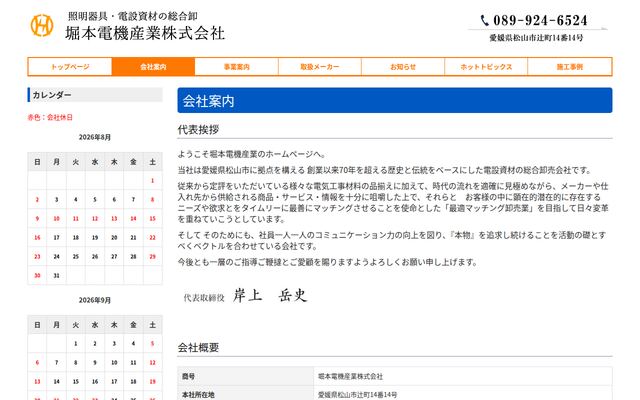Viewport: 640px width, 400px height.
Task: Click the 土 header of the August calendar
Action: (x=152, y=162)
